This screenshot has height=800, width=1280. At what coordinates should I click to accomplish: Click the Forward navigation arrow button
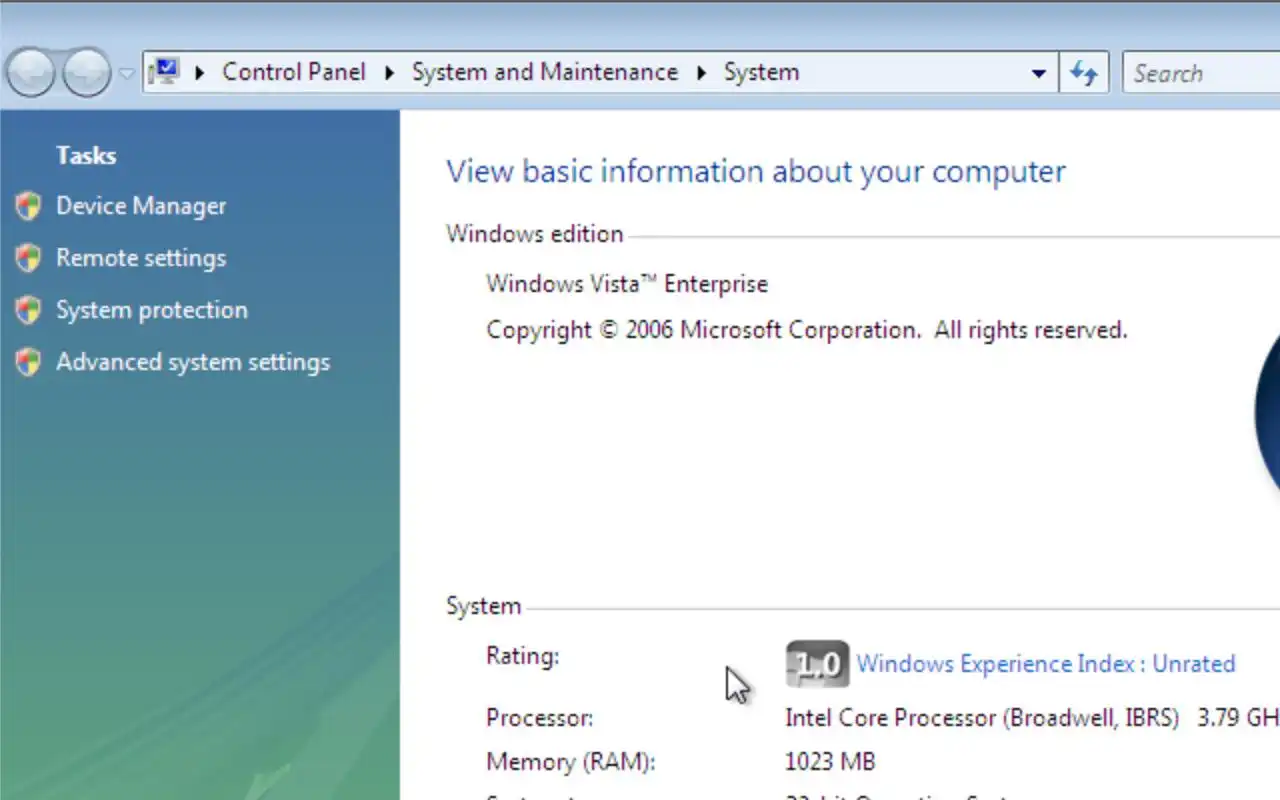(87, 73)
